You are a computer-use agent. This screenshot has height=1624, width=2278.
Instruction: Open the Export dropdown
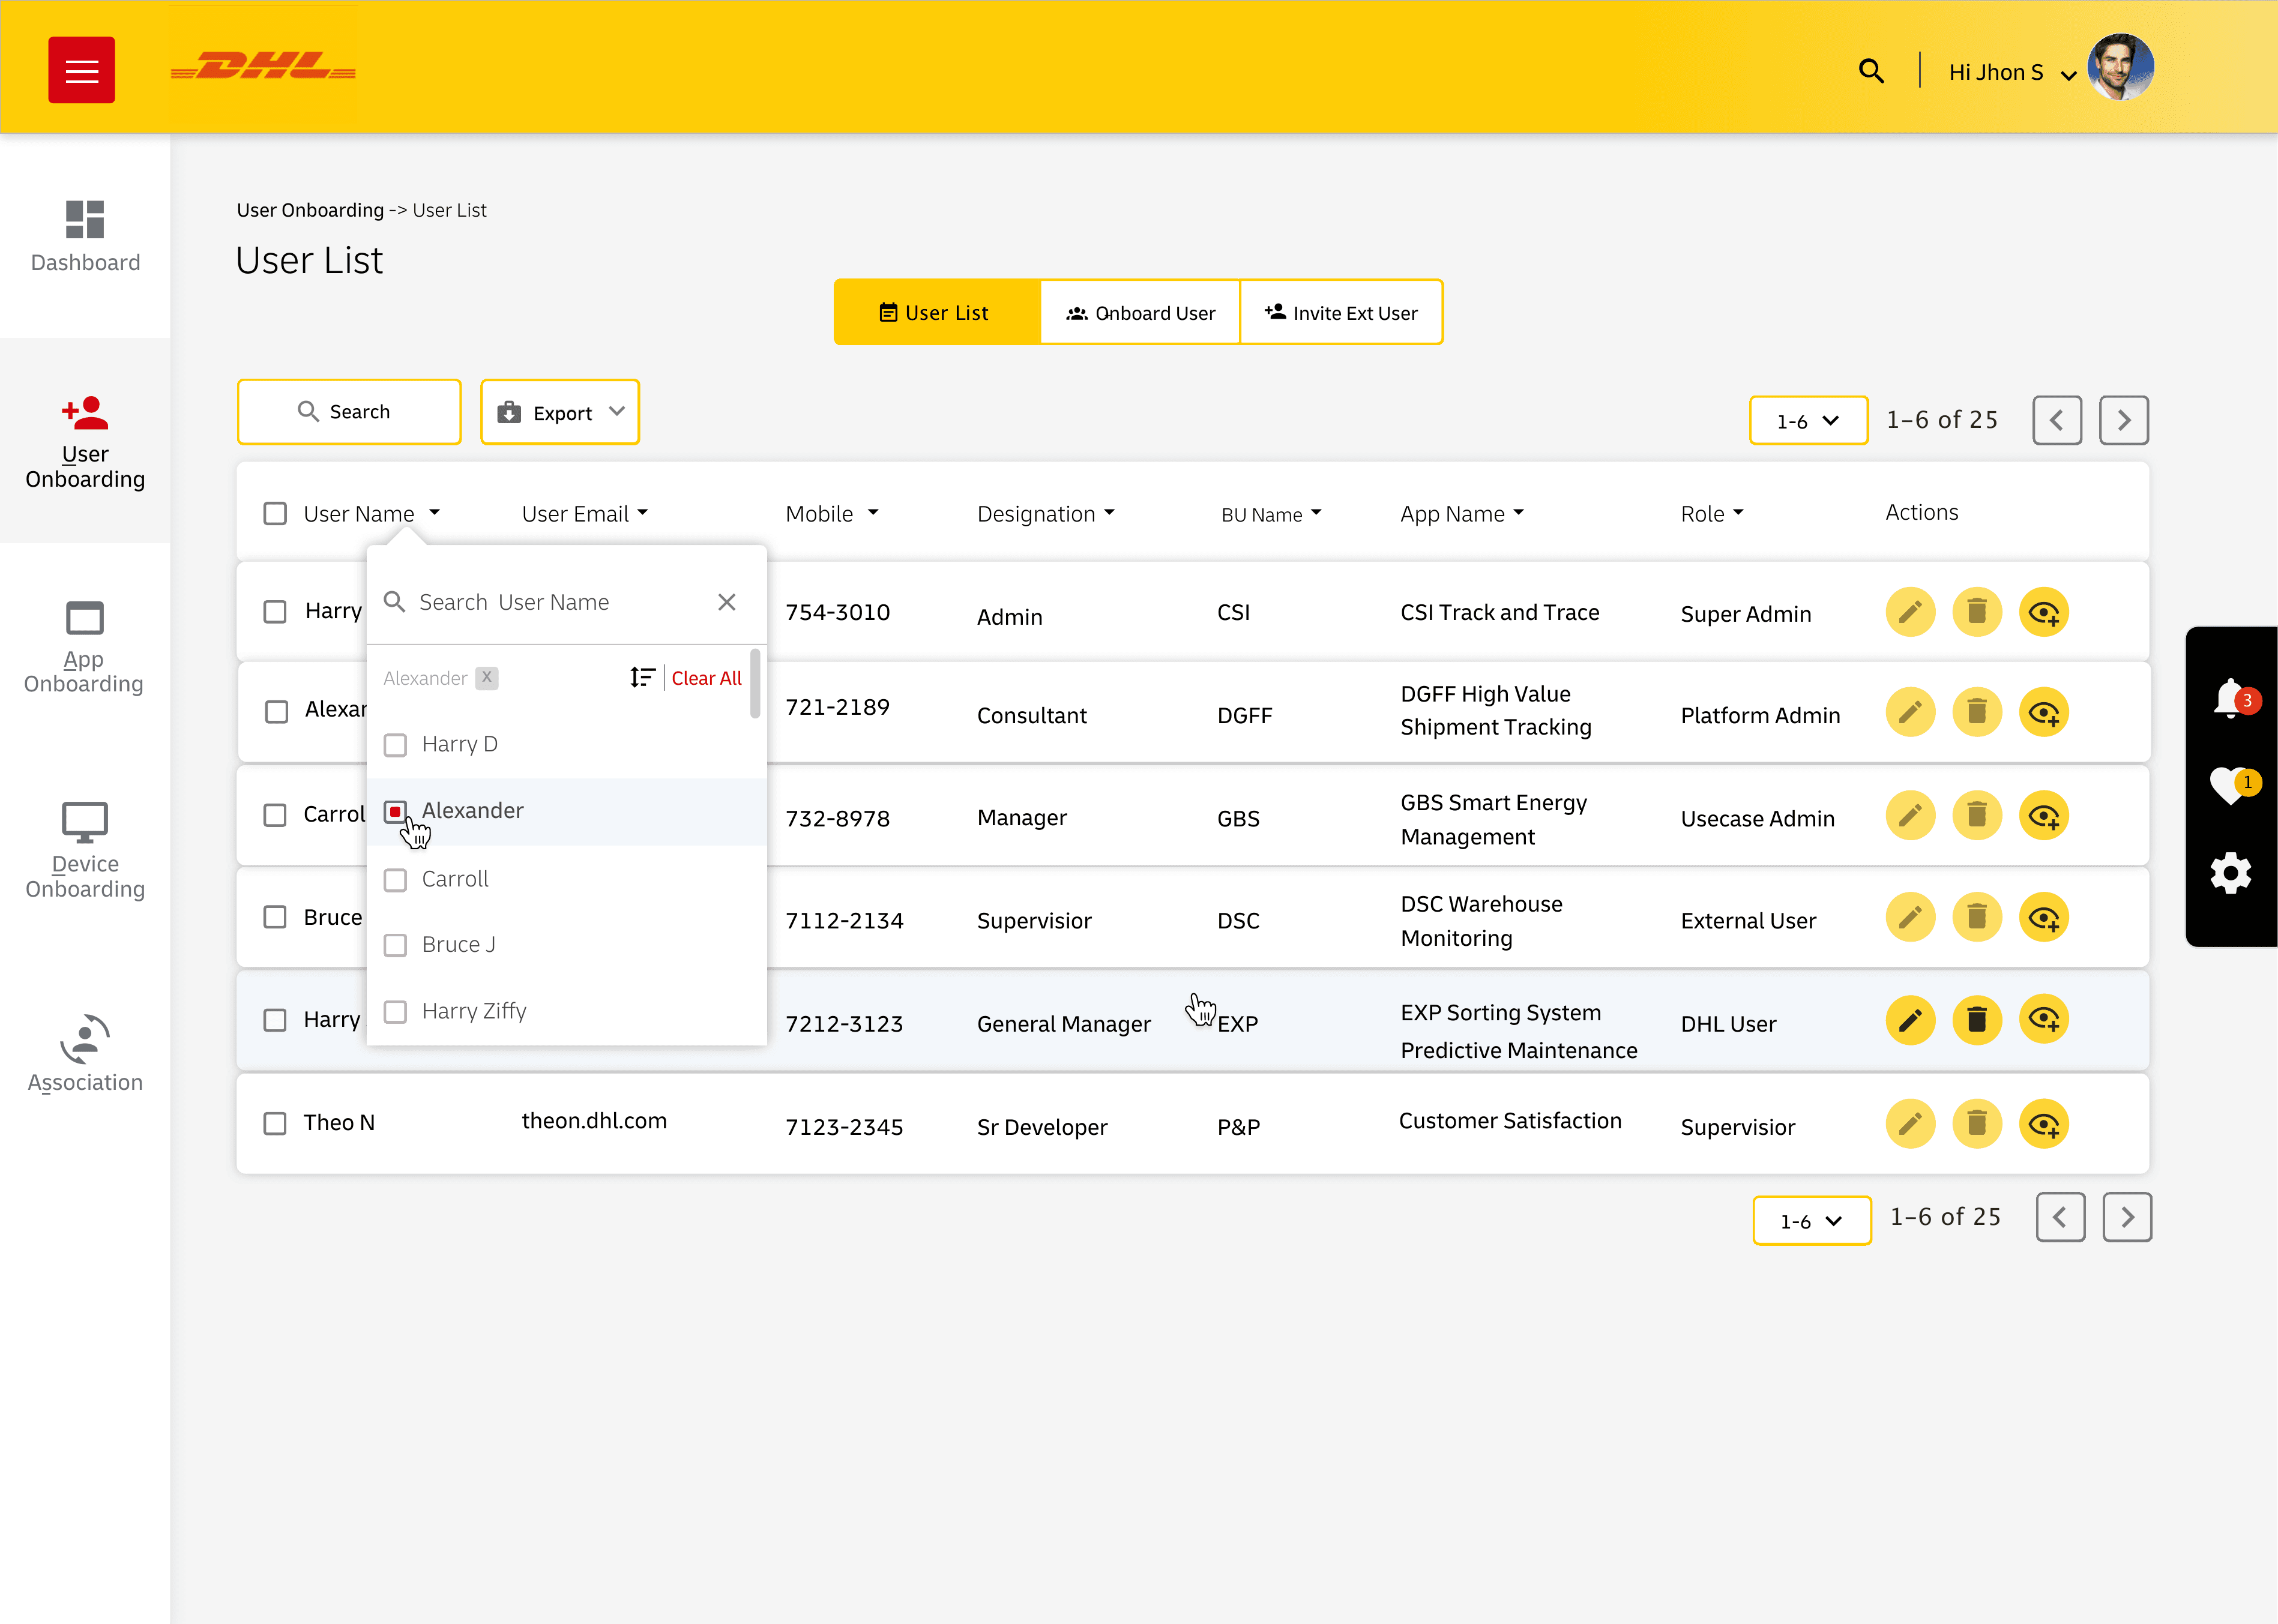560,412
